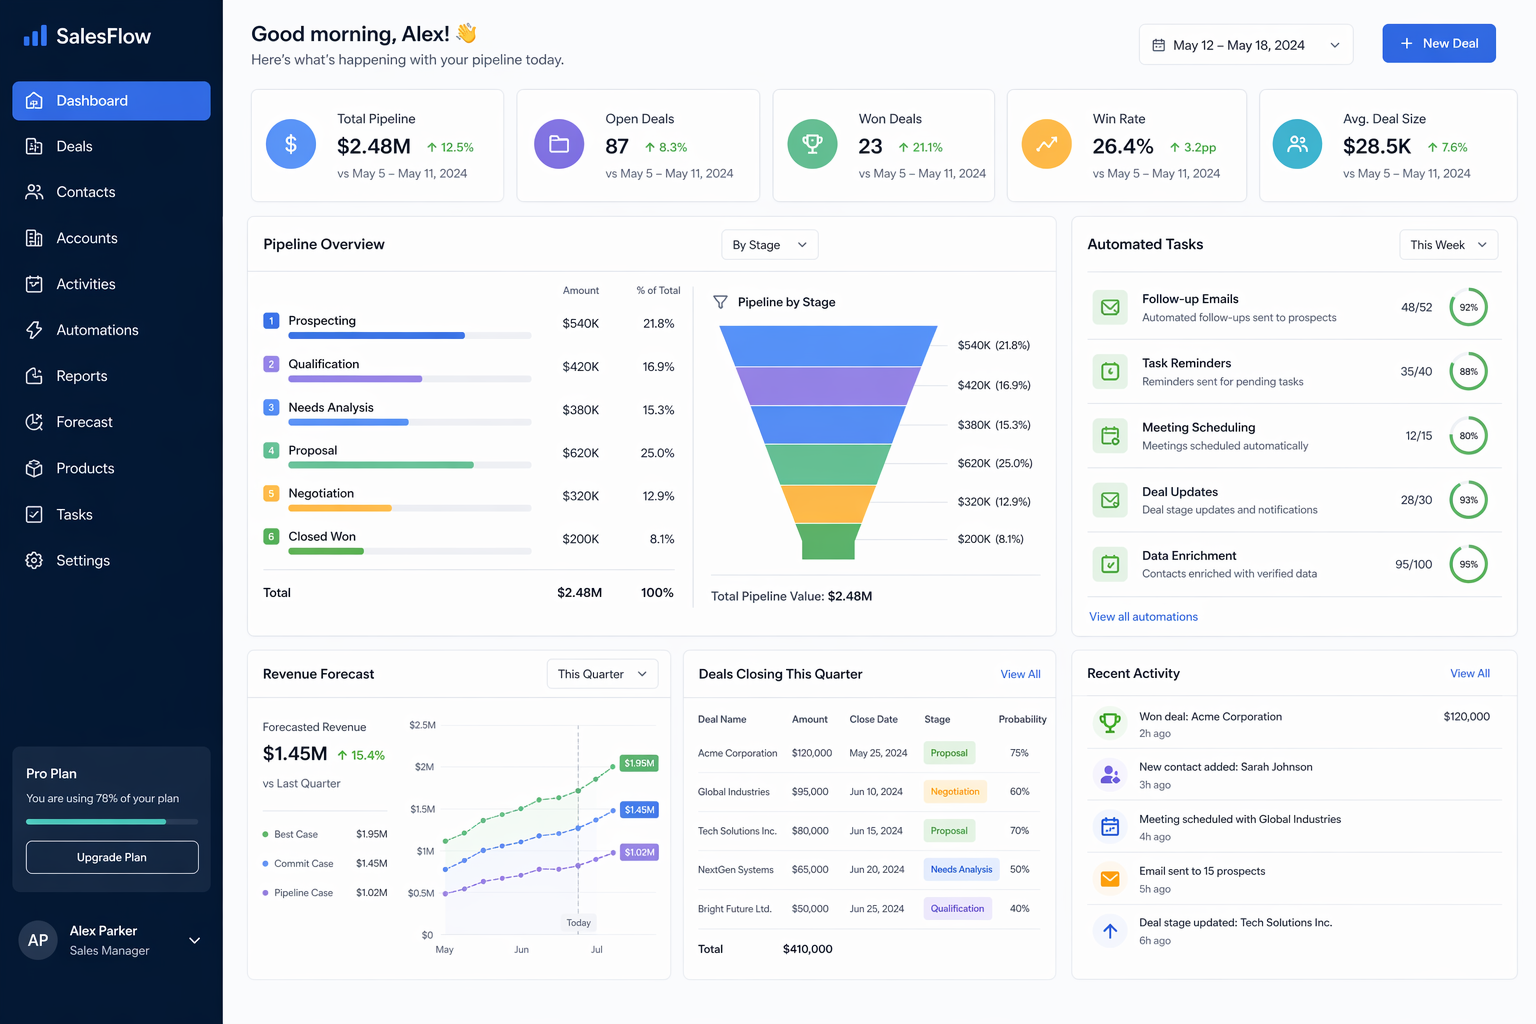Click the Closed Won stage number 6 badge
This screenshot has width=1536, height=1024.
click(x=271, y=536)
